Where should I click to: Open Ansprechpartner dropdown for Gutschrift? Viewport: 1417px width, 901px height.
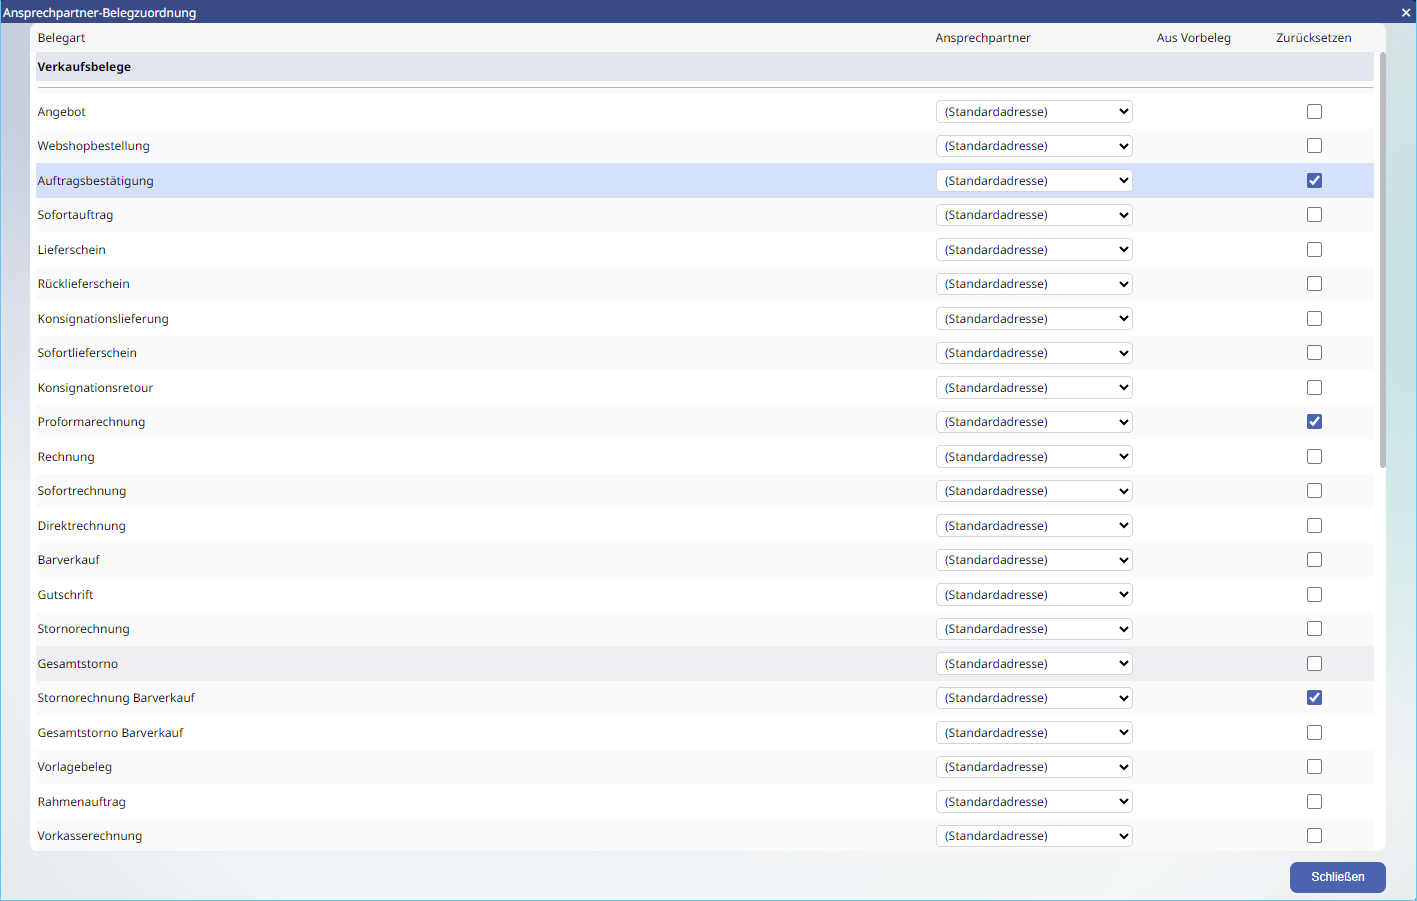[x=1034, y=595]
